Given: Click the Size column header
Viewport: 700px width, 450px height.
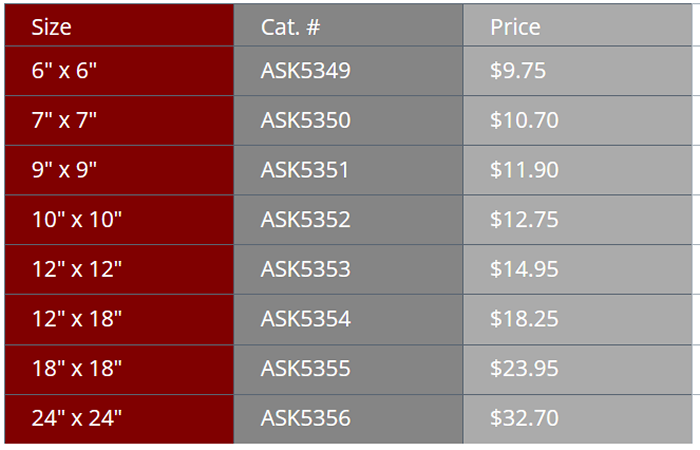Looking at the screenshot, I should tap(52, 27).
